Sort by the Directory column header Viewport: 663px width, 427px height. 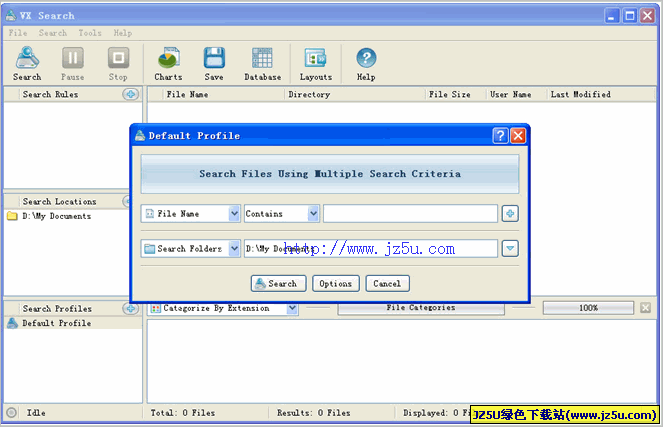309,94
